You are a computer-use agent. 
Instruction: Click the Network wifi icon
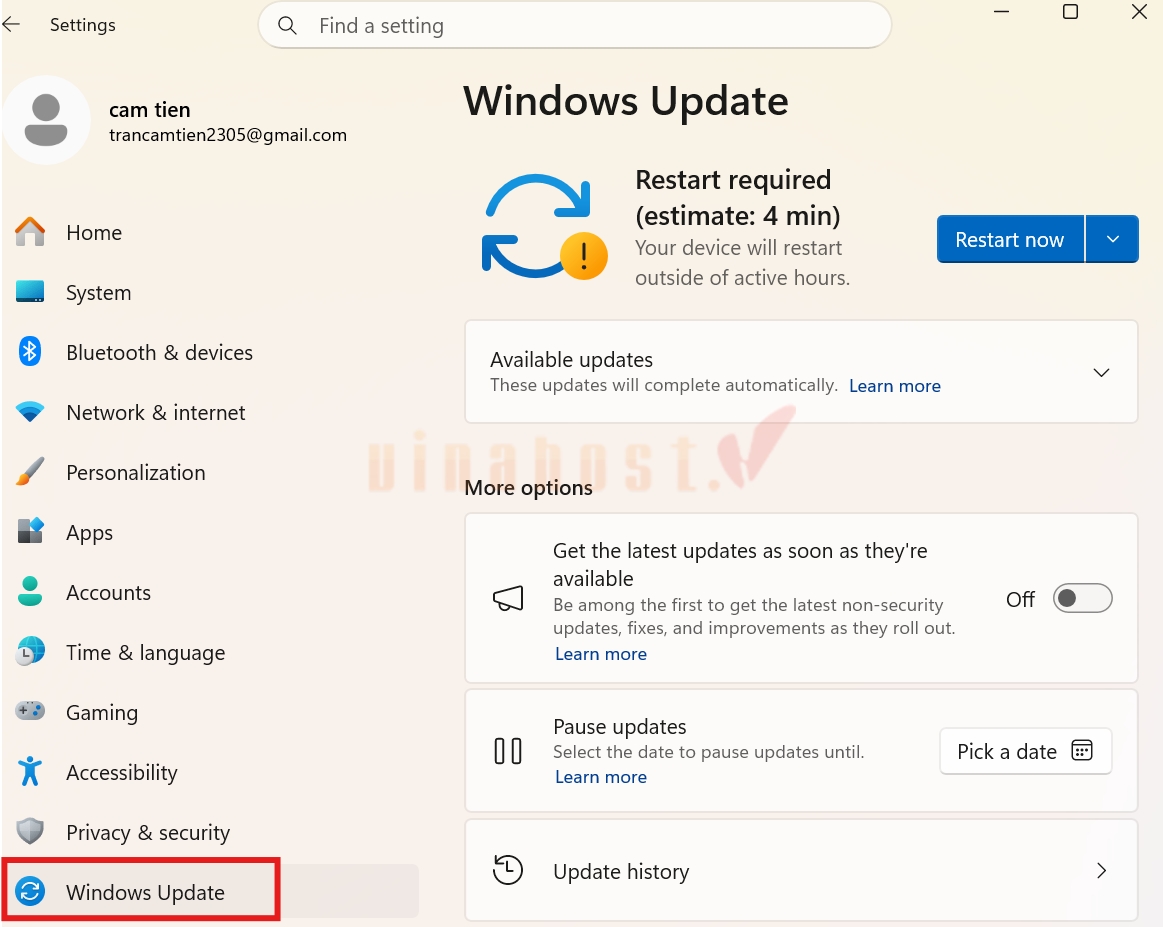click(x=30, y=412)
